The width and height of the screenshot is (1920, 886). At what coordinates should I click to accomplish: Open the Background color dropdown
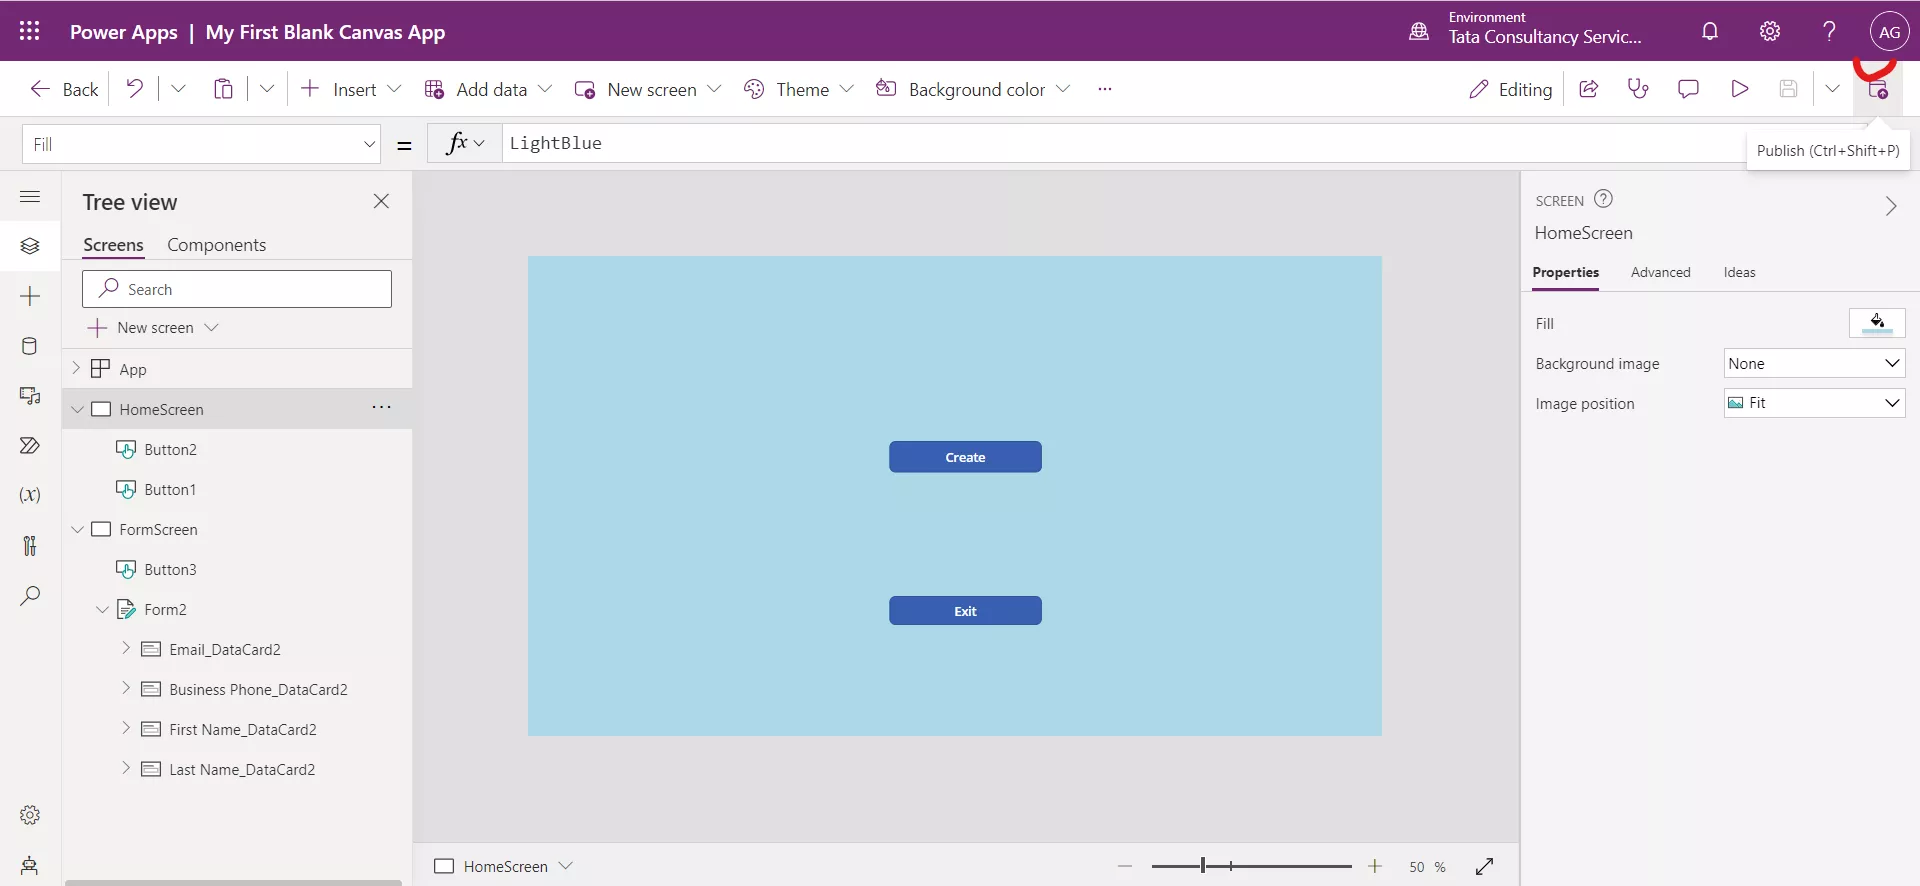click(x=1063, y=89)
